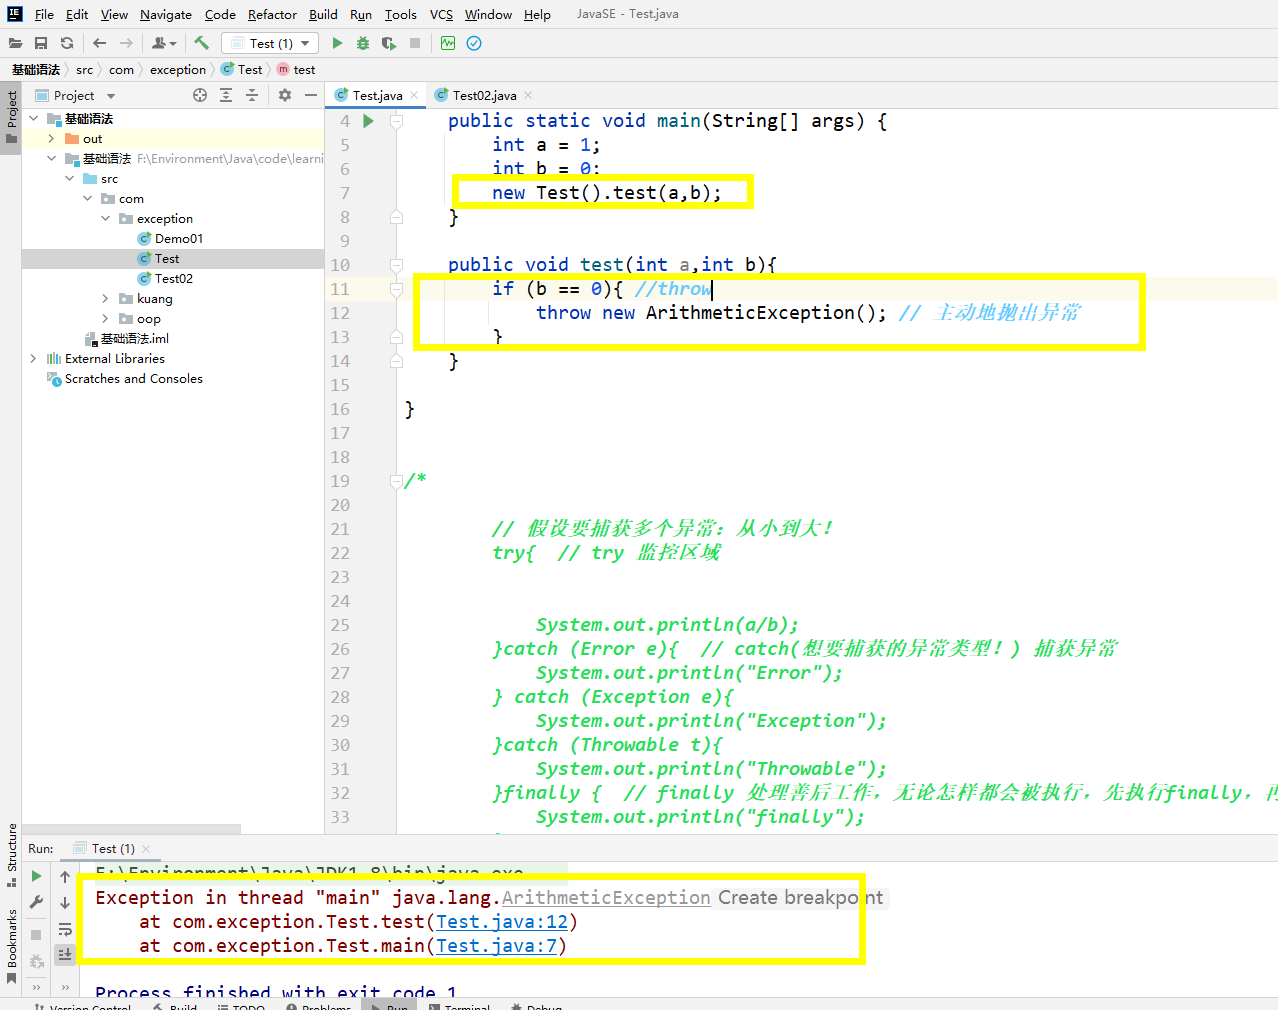
Task: Click the Run with Coverage shield icon
Action: click(389, 43)
